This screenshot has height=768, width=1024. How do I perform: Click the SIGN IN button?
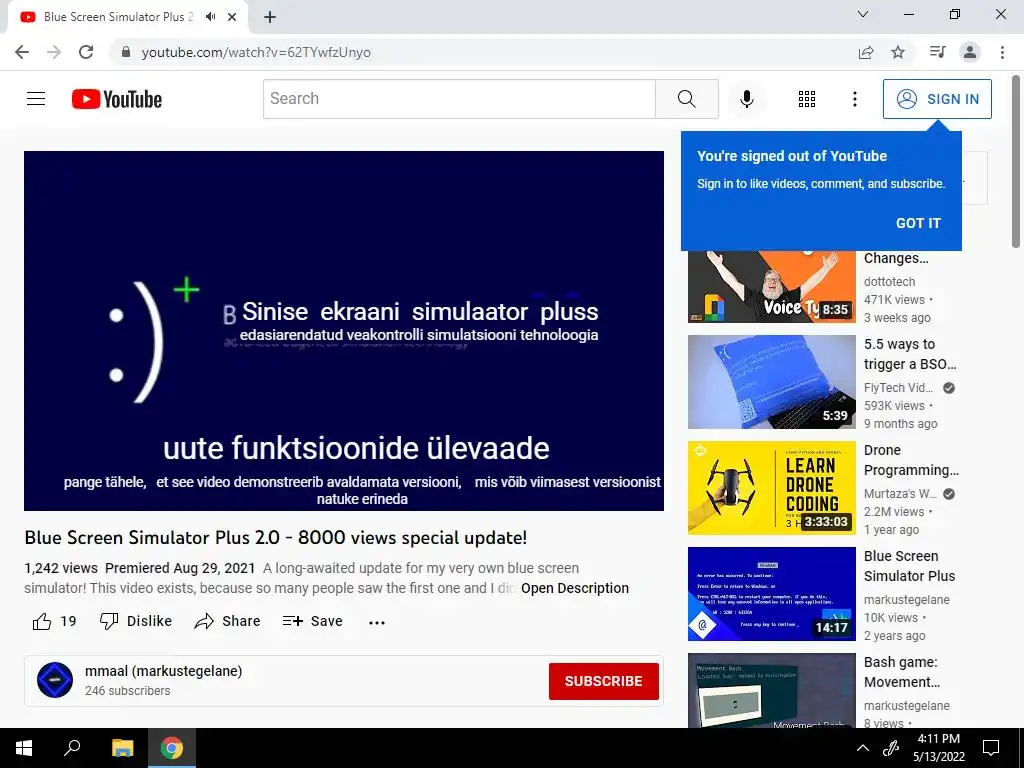(x=937, y=99)
